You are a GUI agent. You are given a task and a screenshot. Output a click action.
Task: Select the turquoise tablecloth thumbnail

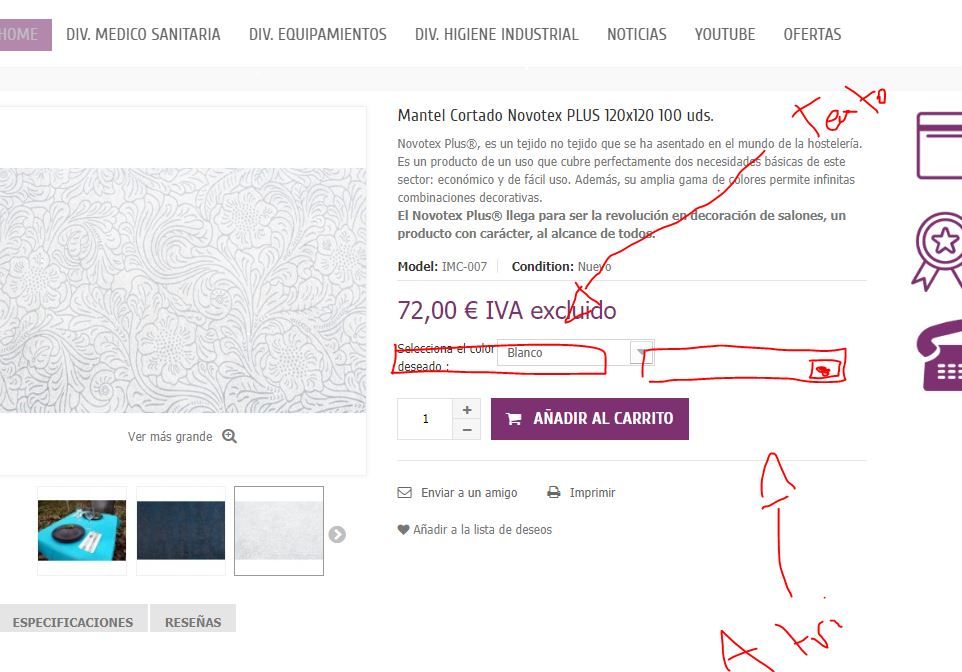(x=82, y=531)
